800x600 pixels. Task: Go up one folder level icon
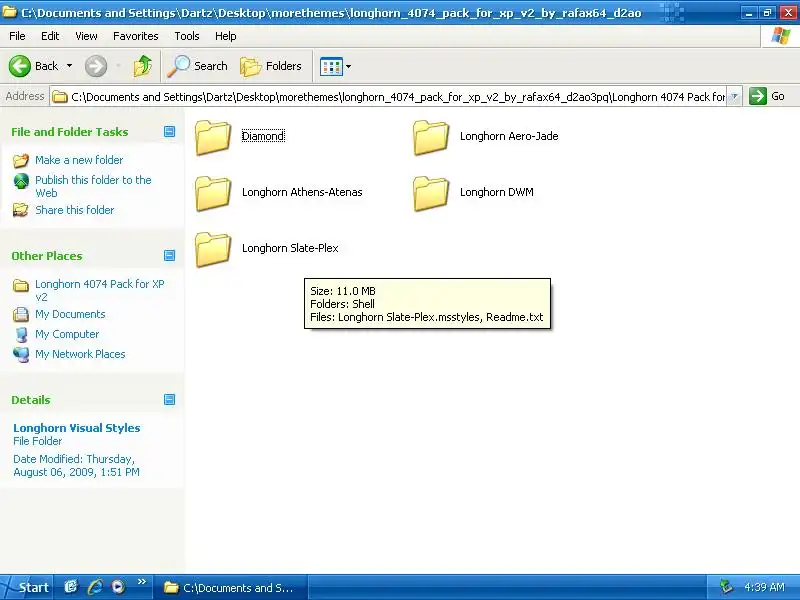coord(143,66)
